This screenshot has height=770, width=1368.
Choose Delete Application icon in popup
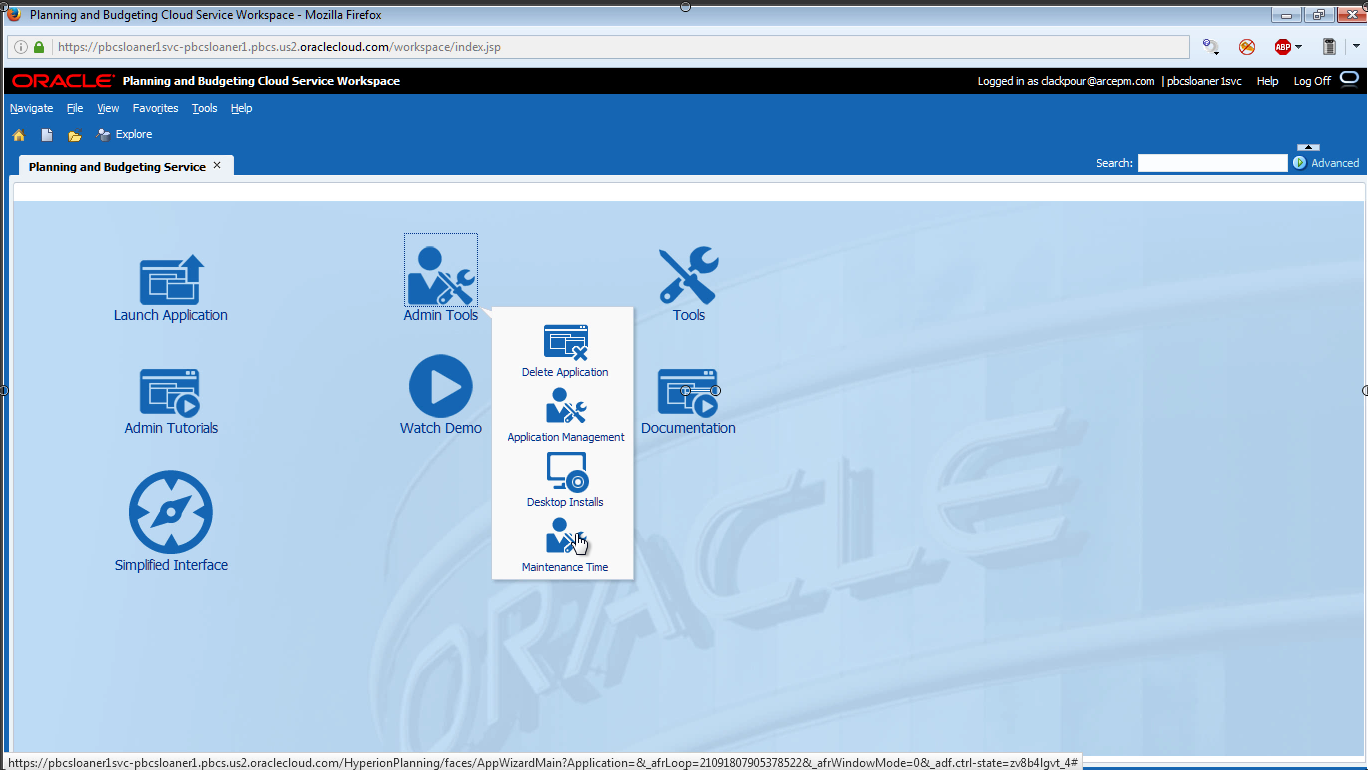pyautogui.click(x=565, y=342)
